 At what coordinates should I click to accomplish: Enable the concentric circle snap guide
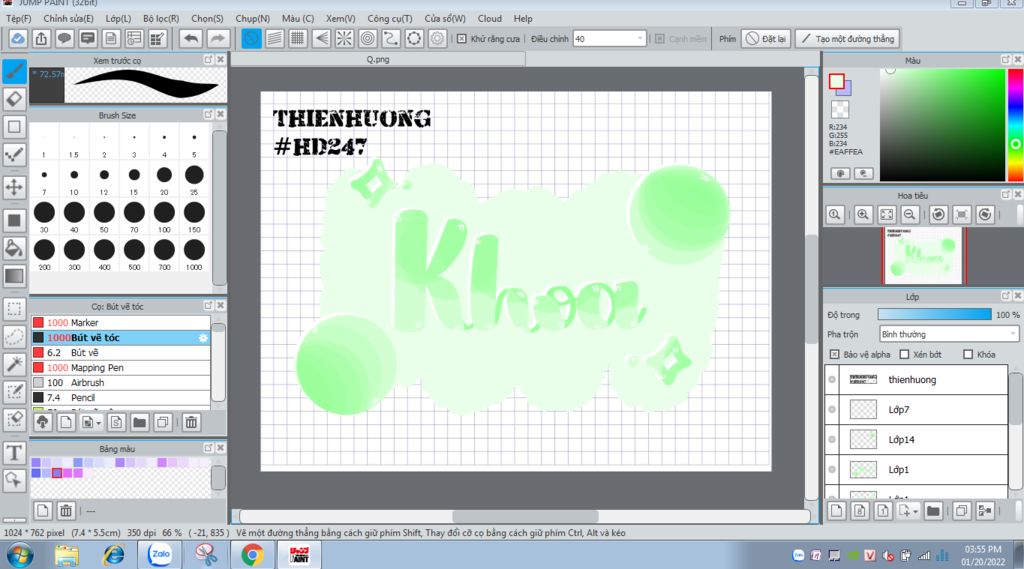368,39
